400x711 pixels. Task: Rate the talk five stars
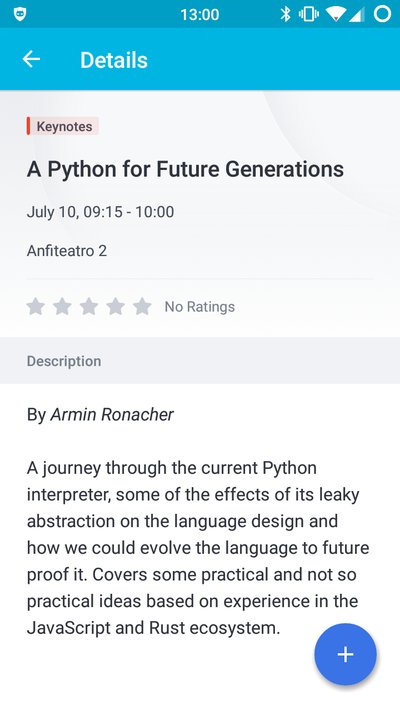pos(142,307)
